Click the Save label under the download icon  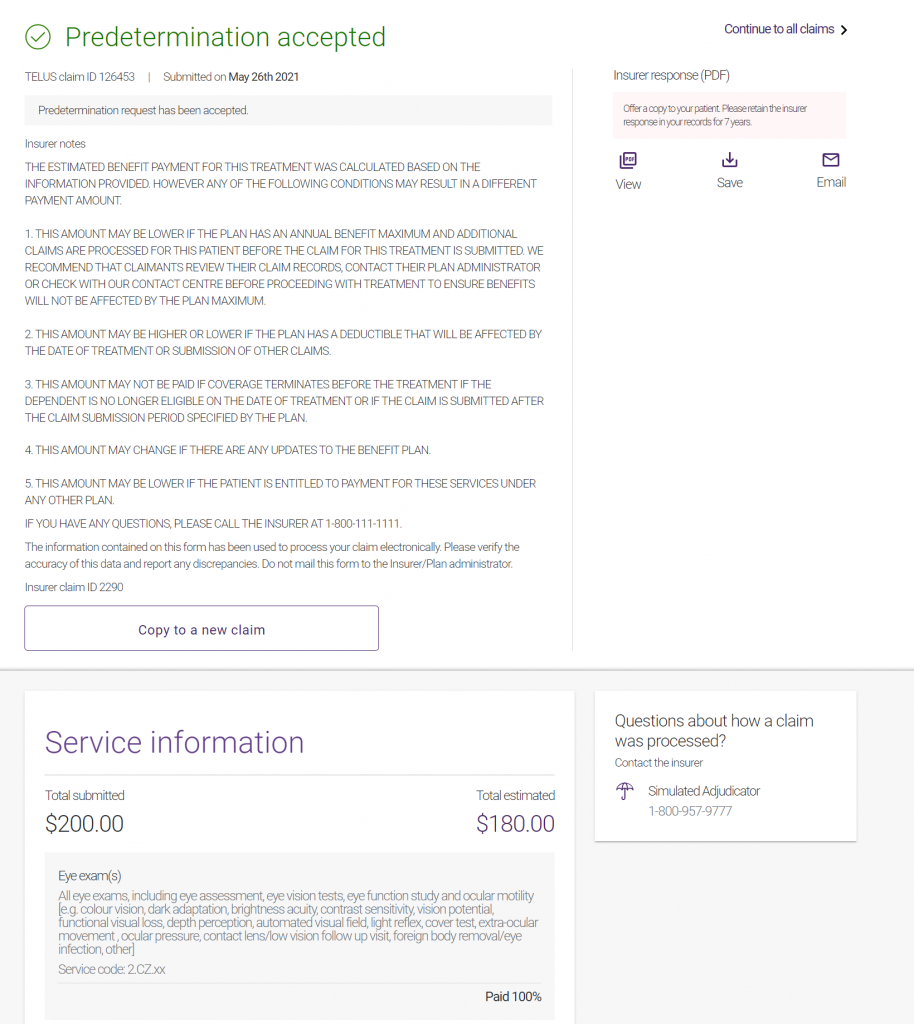(730, 183)
